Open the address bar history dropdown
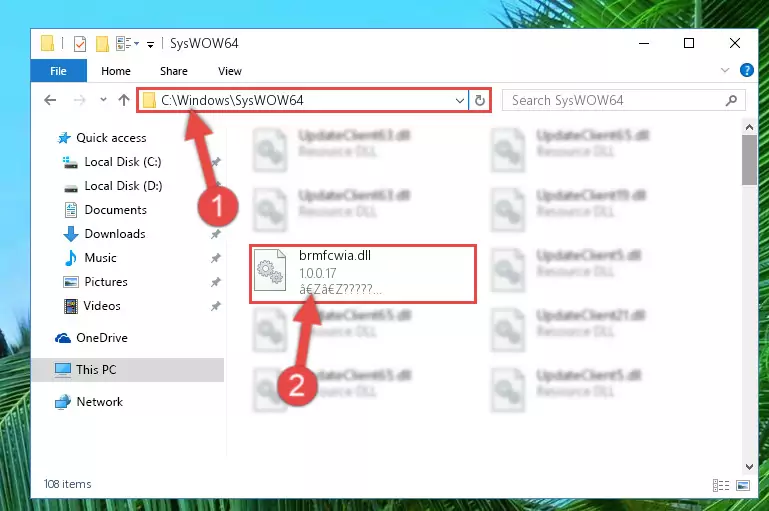The height and width of the screenshot is (511, 769). pyautogui.click(x=460, y=101)
